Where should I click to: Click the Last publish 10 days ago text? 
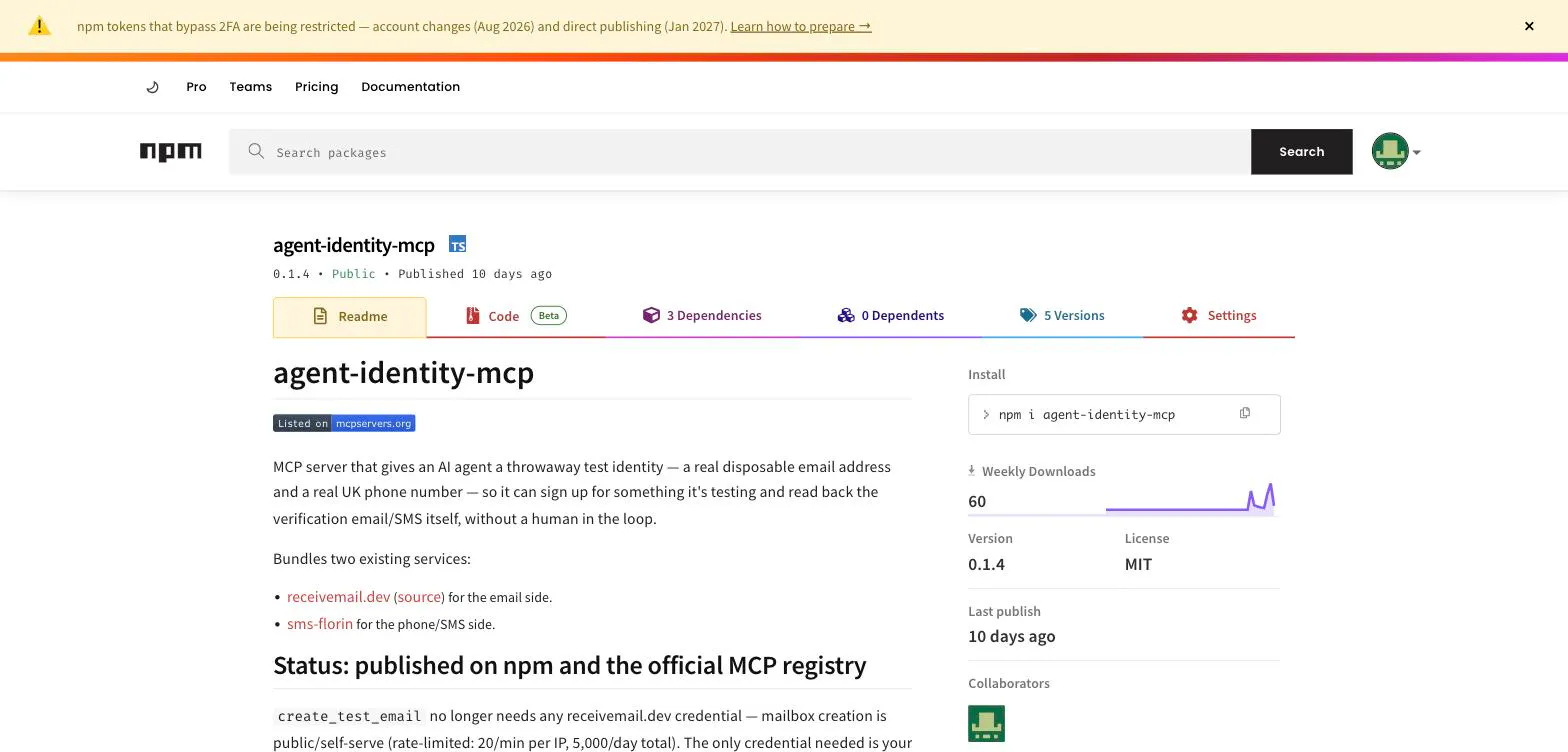point(1011,636)
